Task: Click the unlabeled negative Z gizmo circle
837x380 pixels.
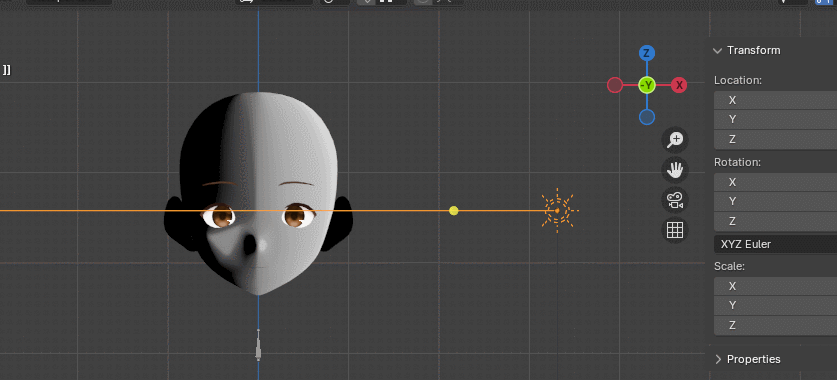Action: coord(646,117)
